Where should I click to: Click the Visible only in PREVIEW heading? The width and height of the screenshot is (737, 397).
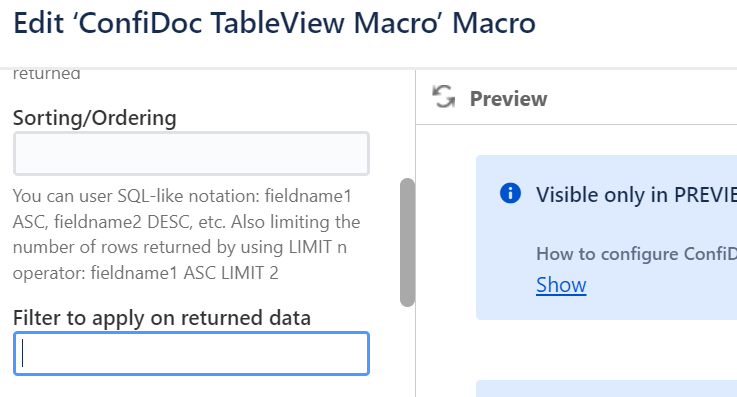636,195
